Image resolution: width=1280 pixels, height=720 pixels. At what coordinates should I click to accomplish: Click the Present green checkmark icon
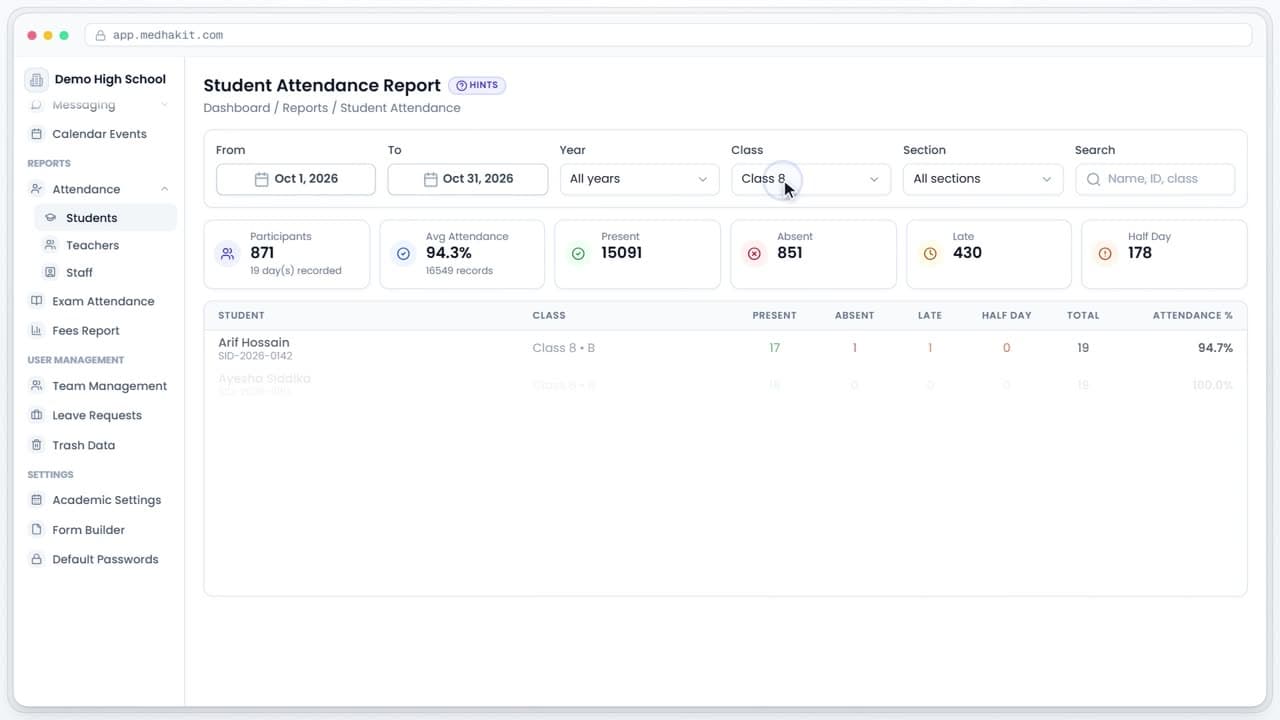[578, 254]
